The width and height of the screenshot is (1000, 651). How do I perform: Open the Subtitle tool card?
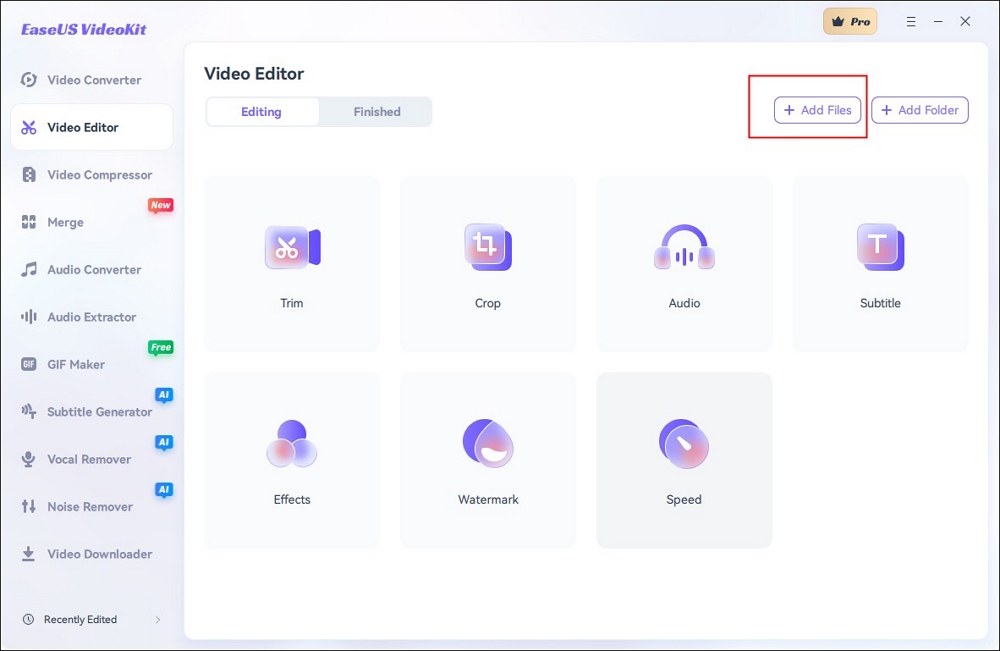point(880,264)
